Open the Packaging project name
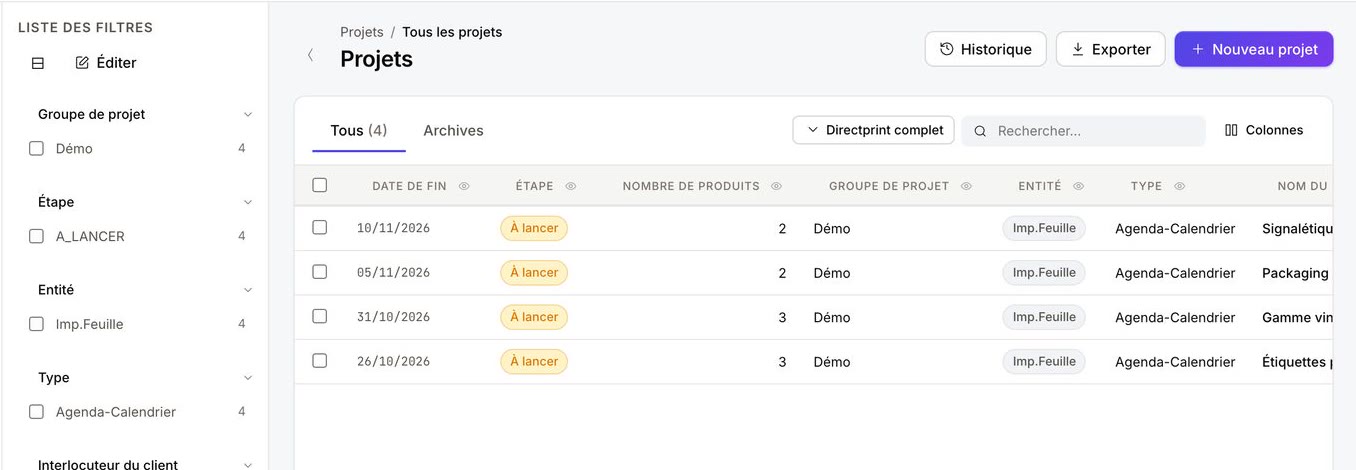 pos(1295,273)
